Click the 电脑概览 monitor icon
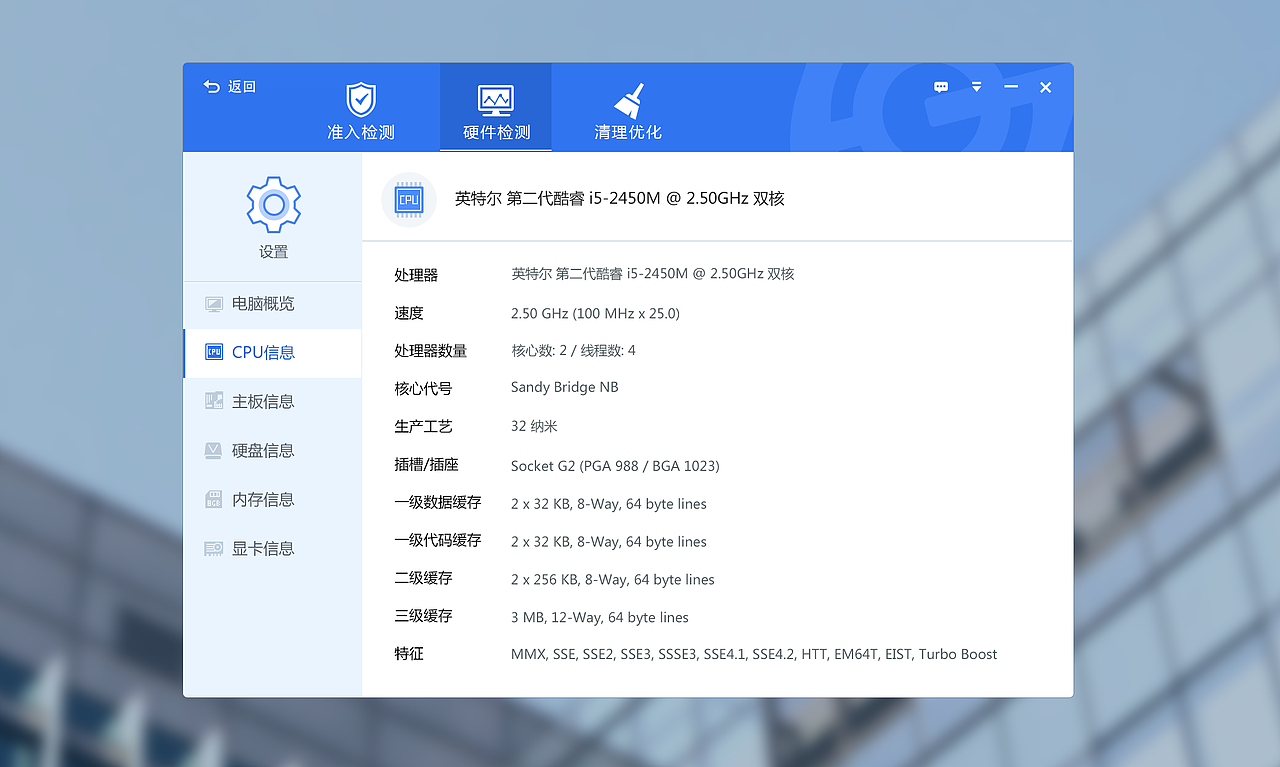 pyautogui.click(x=213, y=304)
